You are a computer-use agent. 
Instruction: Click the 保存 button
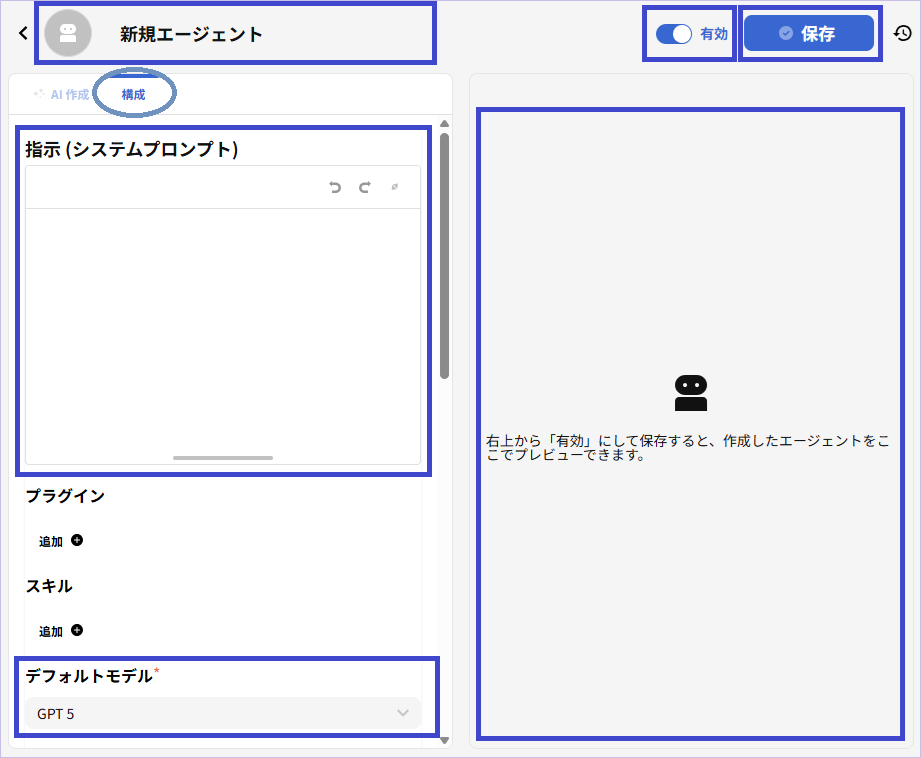coord(809,32)
